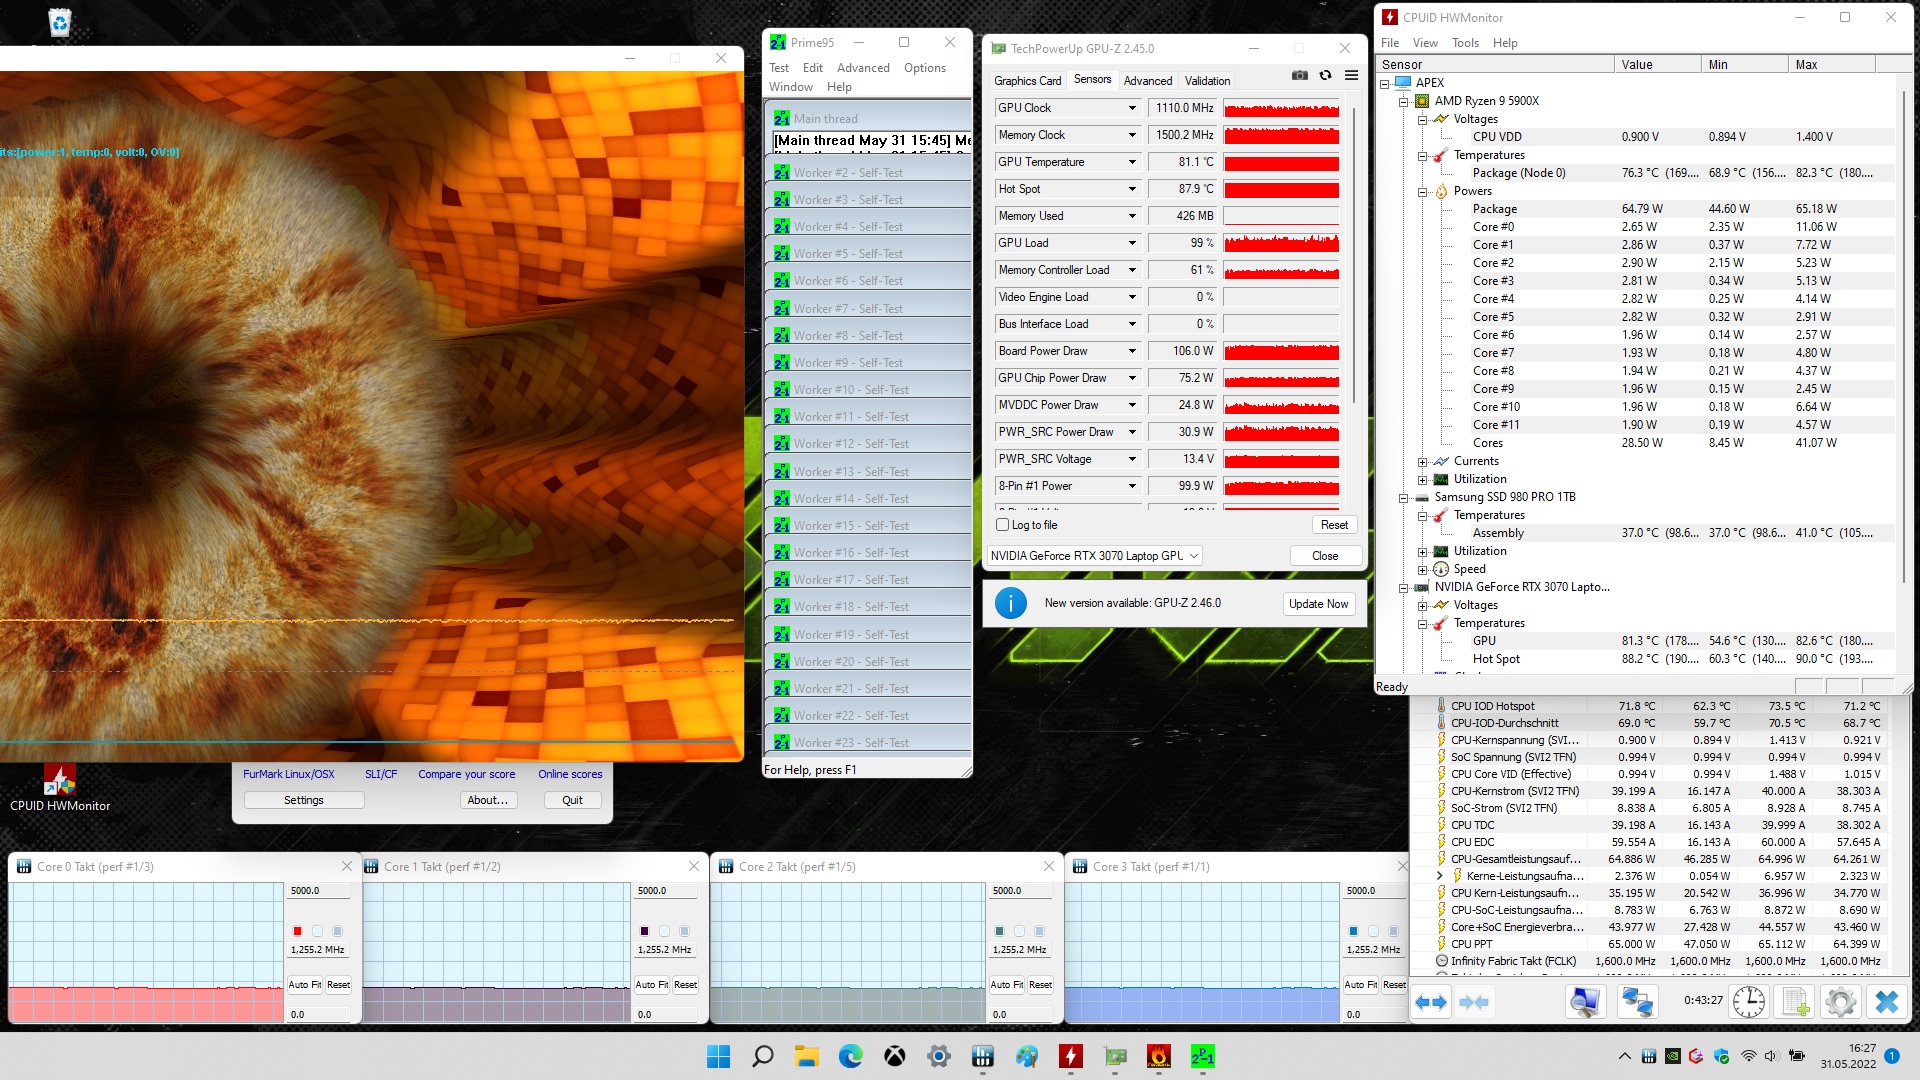Switch to the Advanced tab in GPU-Z

coord(1147,81)
